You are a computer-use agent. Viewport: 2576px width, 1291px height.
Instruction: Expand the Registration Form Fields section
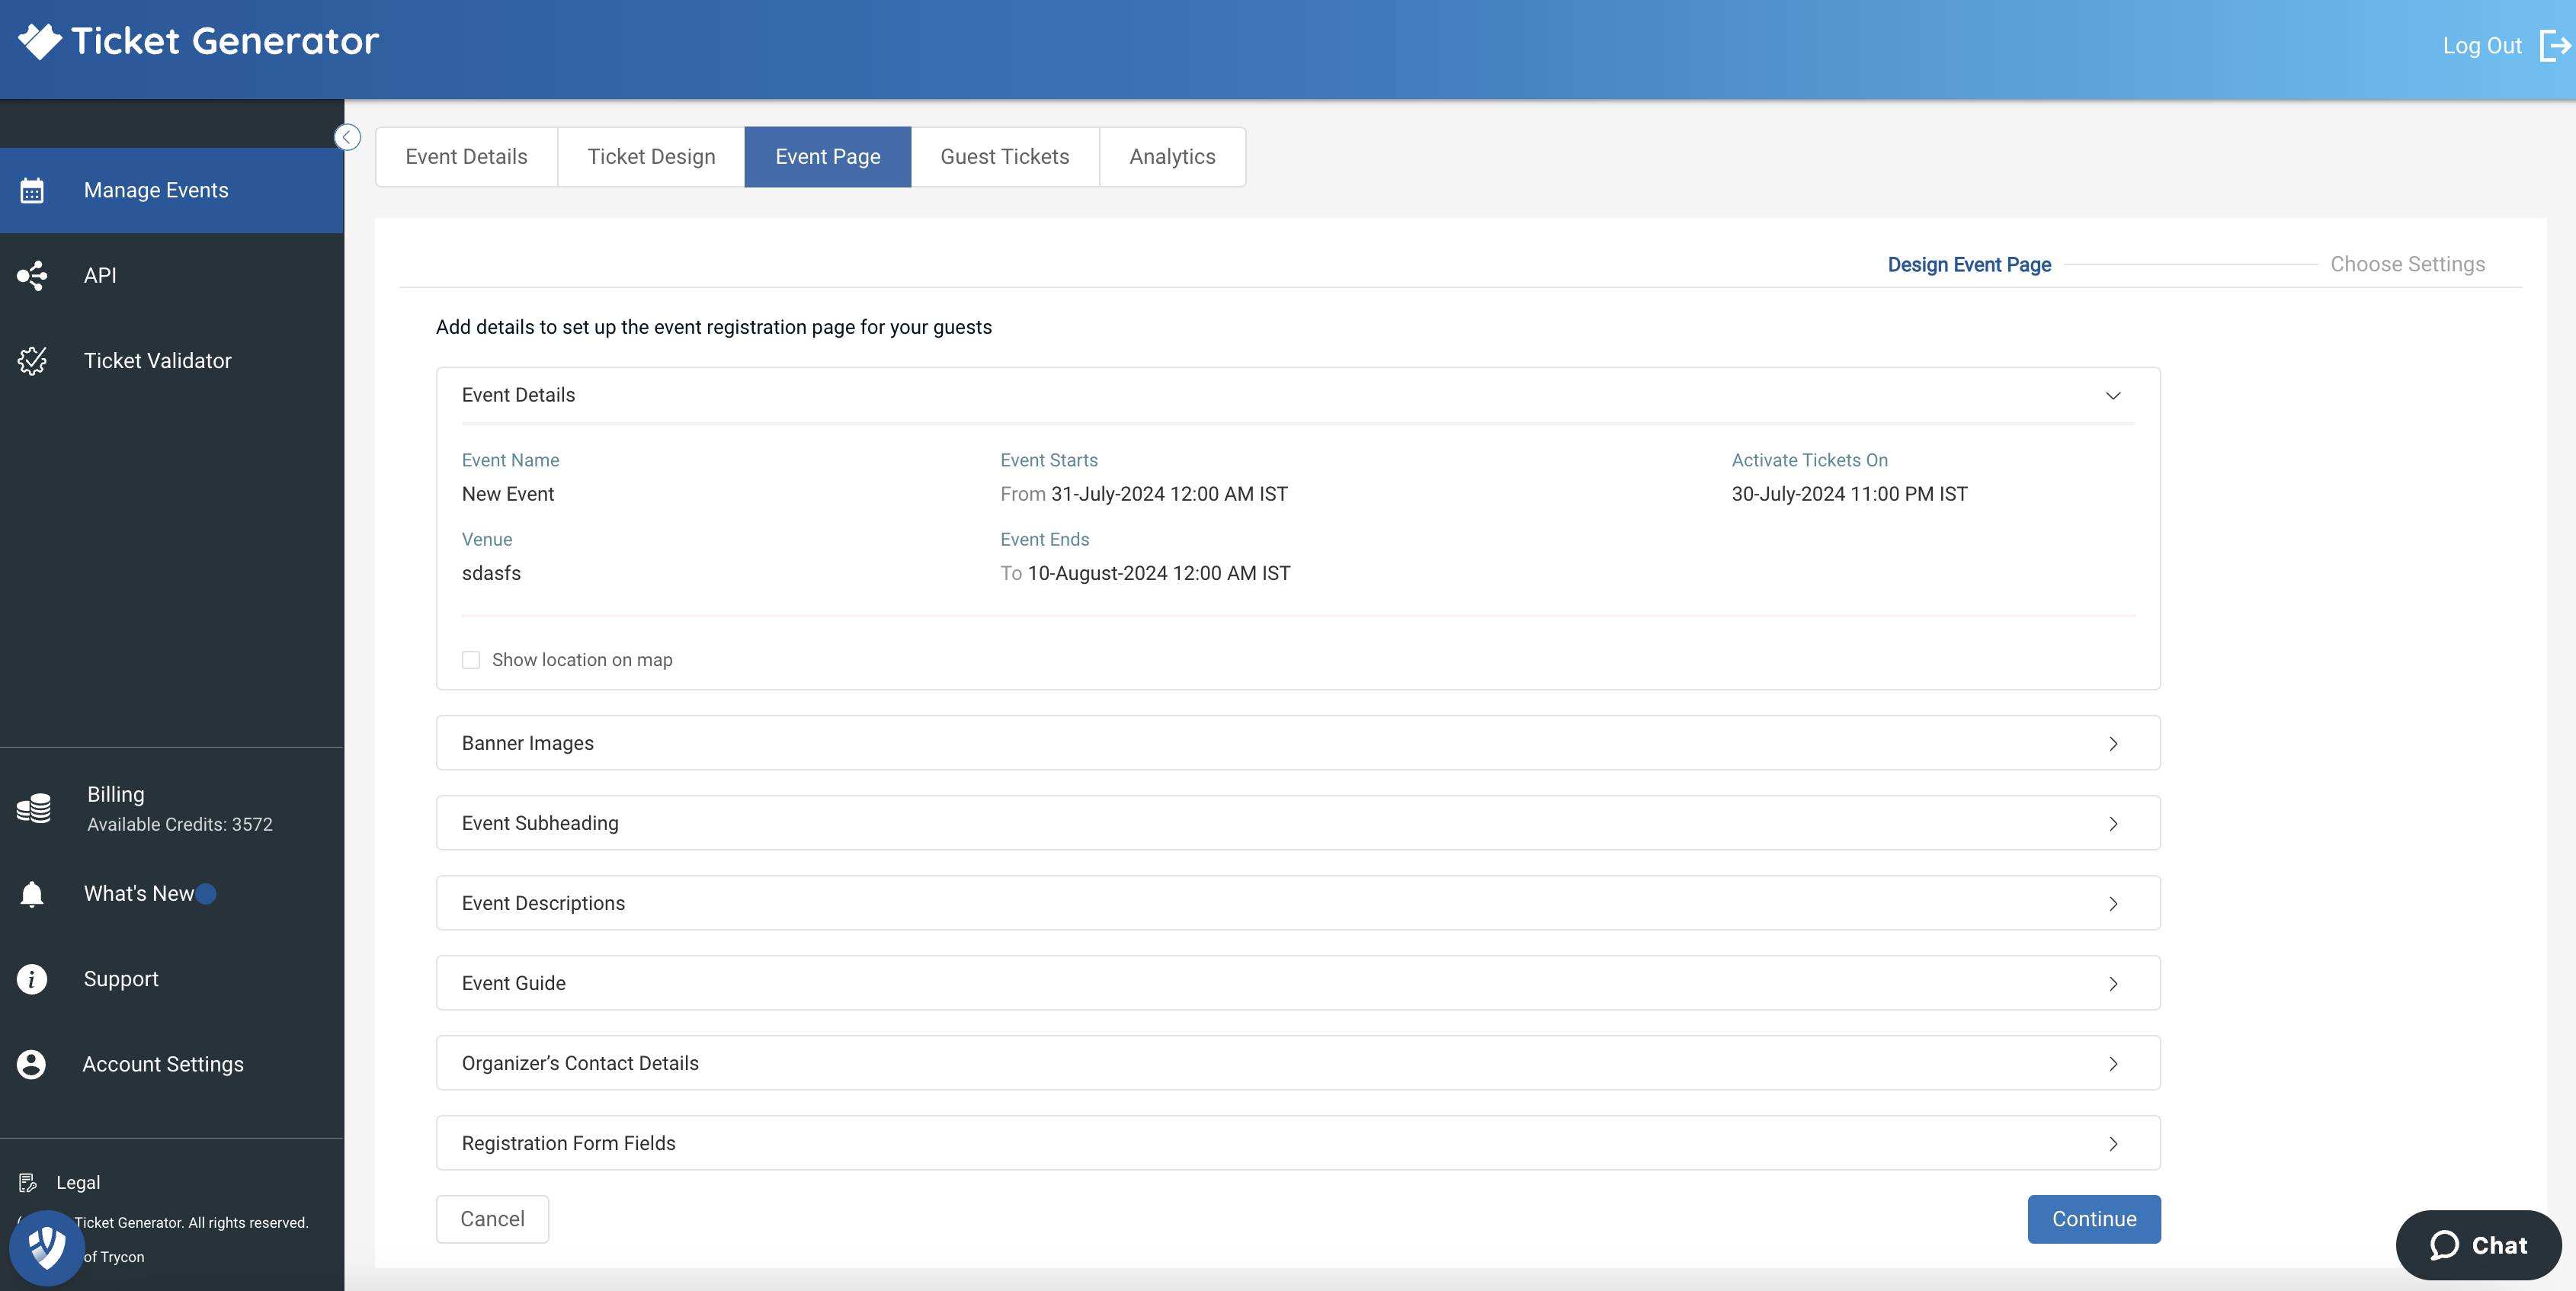click(2113, 1143)
